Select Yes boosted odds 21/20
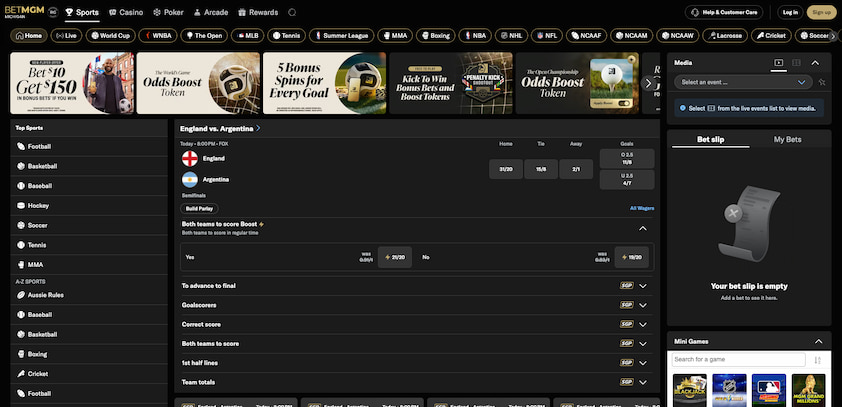 tap(395, 257)
